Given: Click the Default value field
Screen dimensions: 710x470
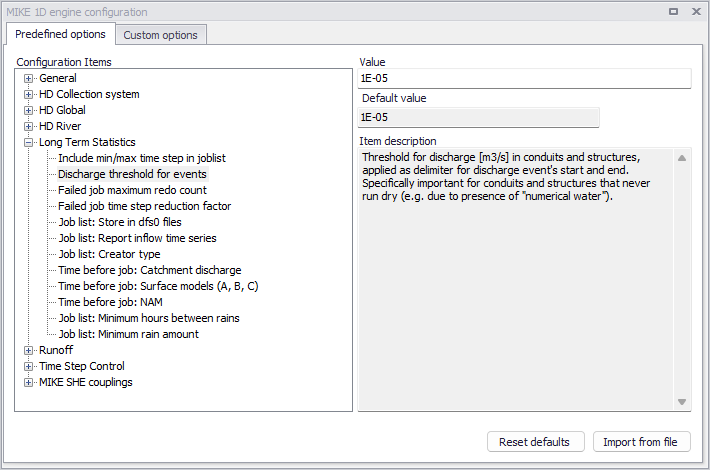Looking at the screenshot, I should click(x=478, y=117).
